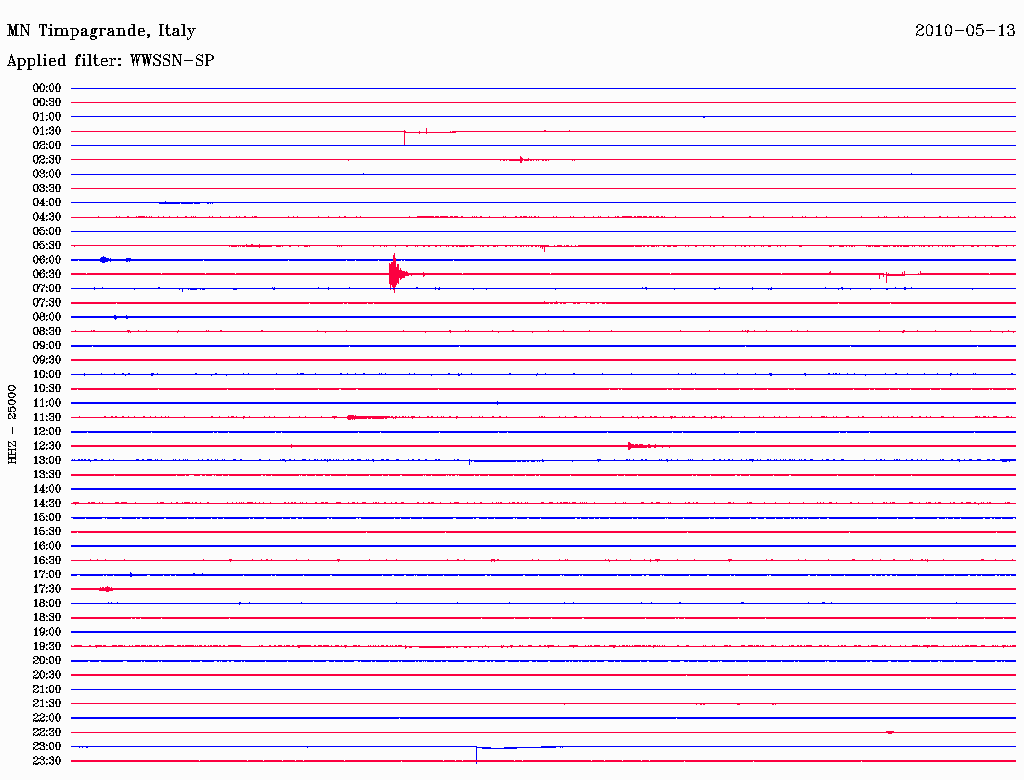Click the 01:30 time label

tap(47, 131)
